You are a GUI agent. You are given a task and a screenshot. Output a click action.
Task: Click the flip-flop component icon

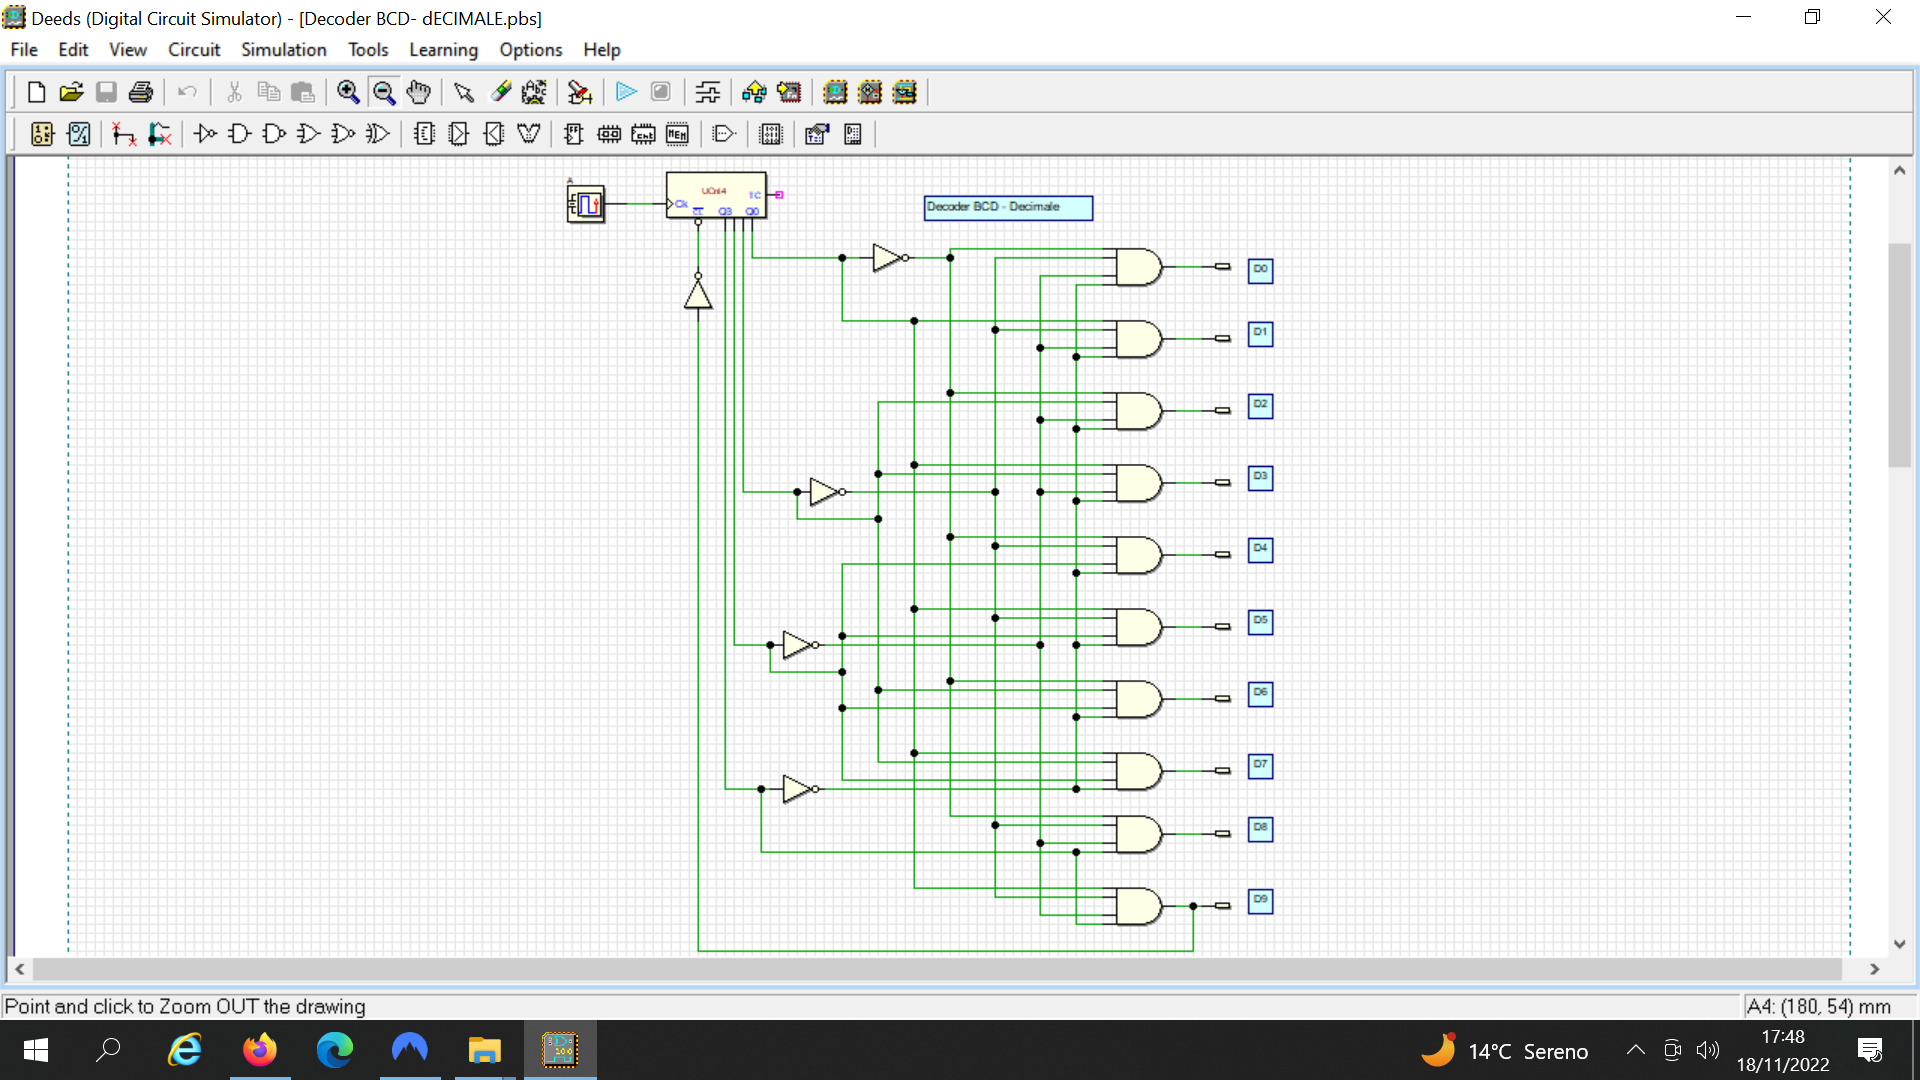(574, 134)
